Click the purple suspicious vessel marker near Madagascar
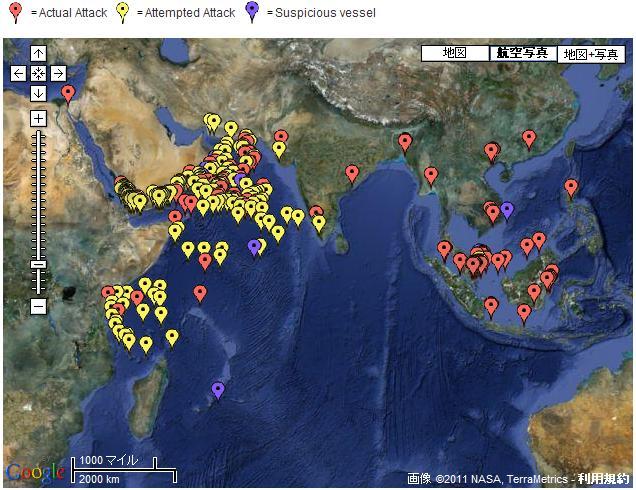 coord(218,390)
